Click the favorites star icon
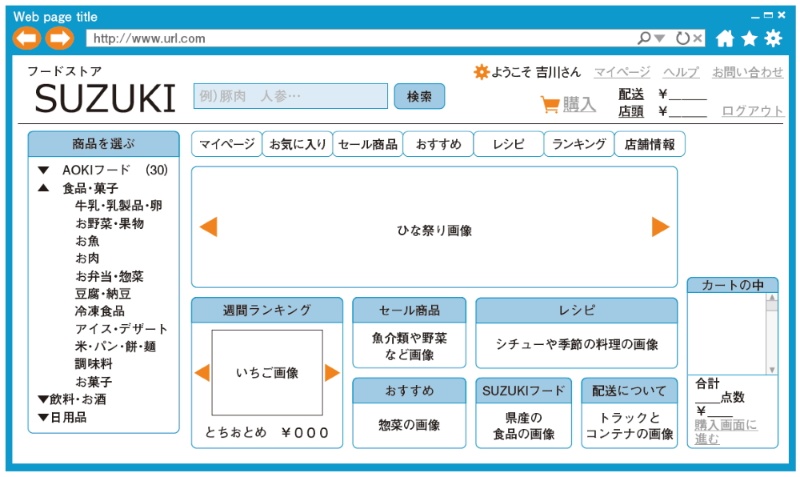This screenshot has height=477, width=800. point(749,38)
